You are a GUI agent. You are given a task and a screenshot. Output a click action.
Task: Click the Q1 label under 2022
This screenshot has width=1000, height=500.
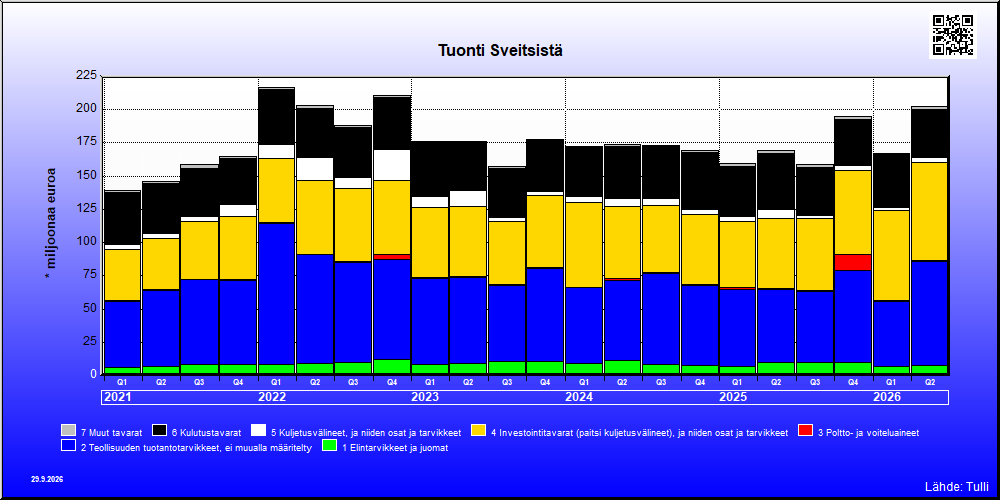pos(276,382)
